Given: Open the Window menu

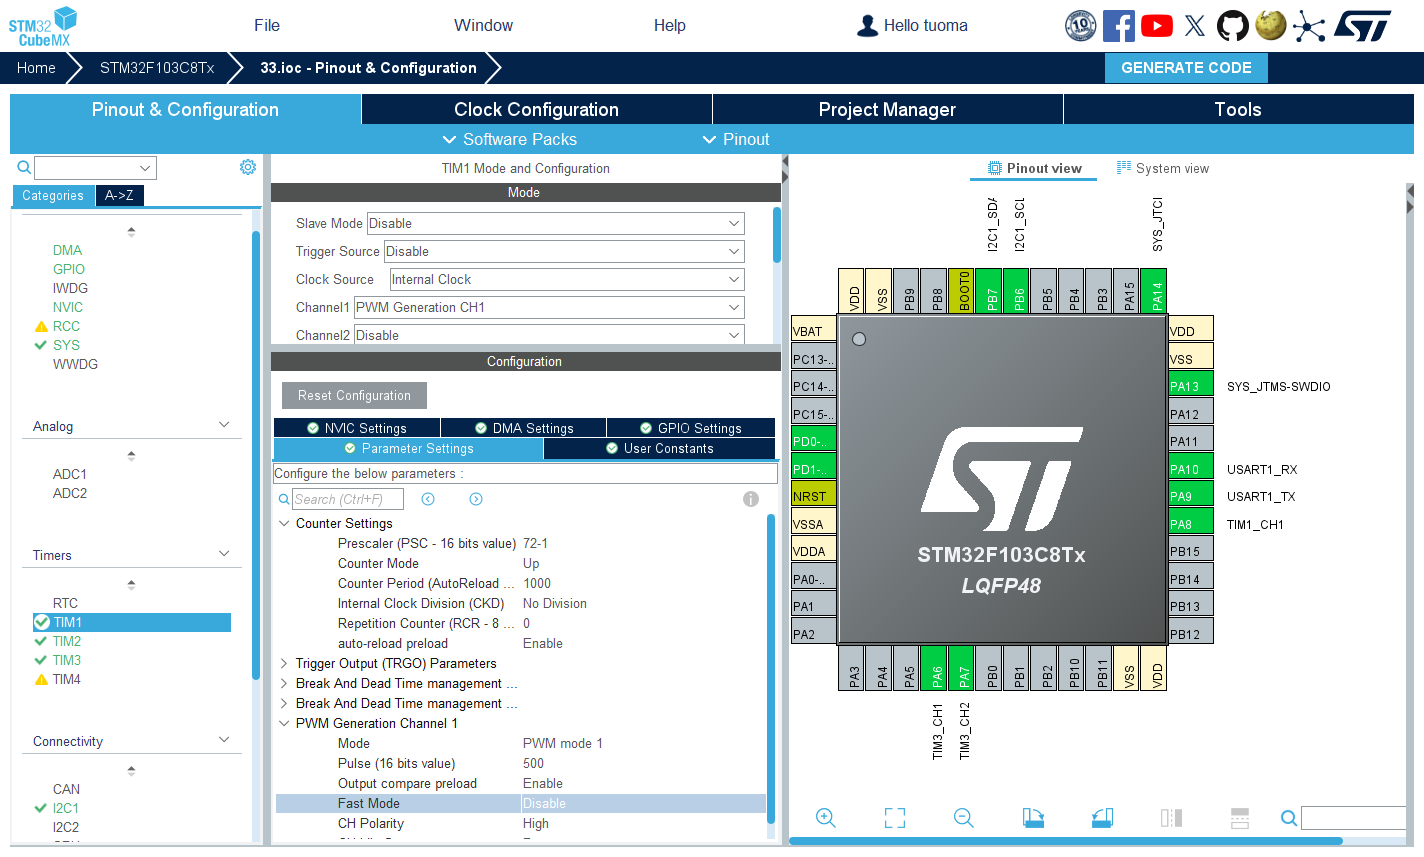Looking at the screenshot, I should click(483, 25).
